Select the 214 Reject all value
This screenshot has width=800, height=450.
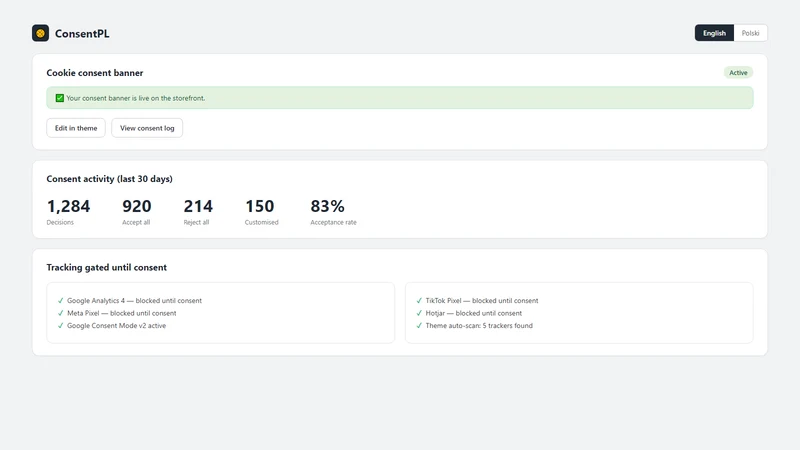(x=198, y=206)
